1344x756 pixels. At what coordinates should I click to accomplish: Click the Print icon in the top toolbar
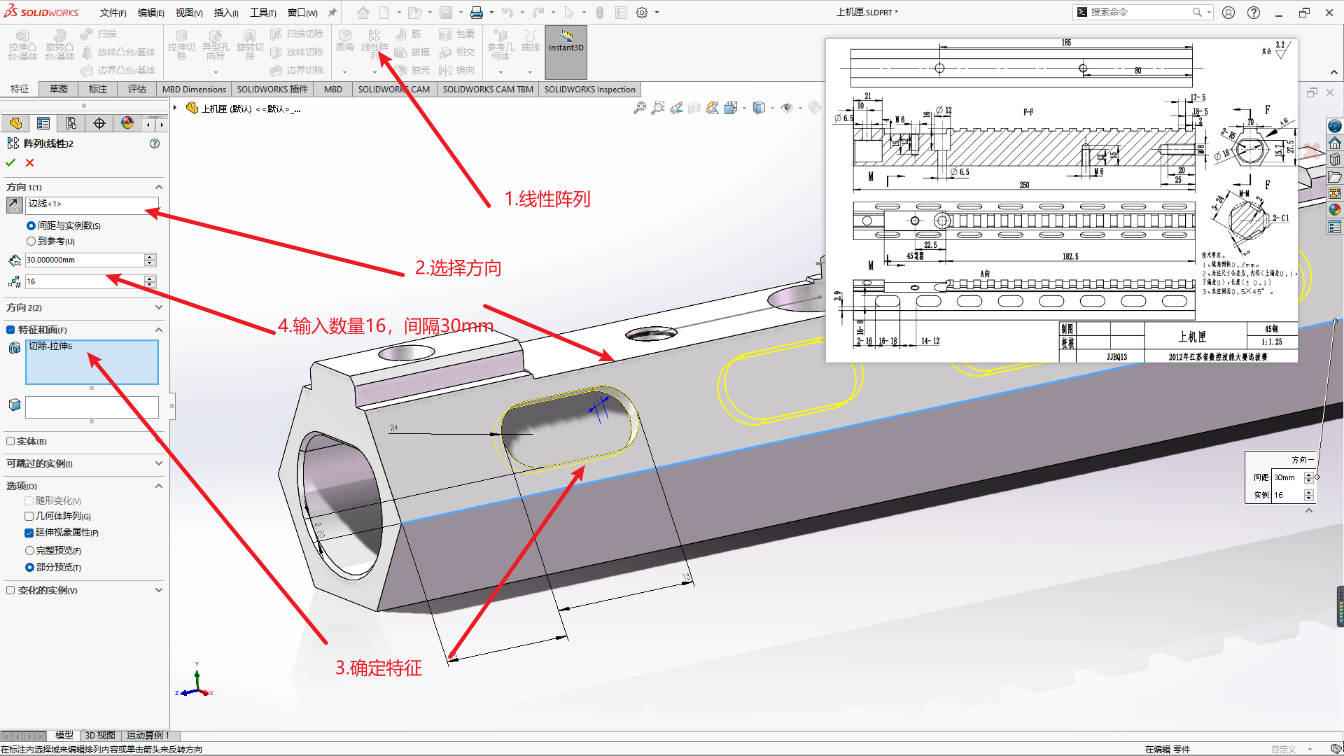(x=477, y=12)
